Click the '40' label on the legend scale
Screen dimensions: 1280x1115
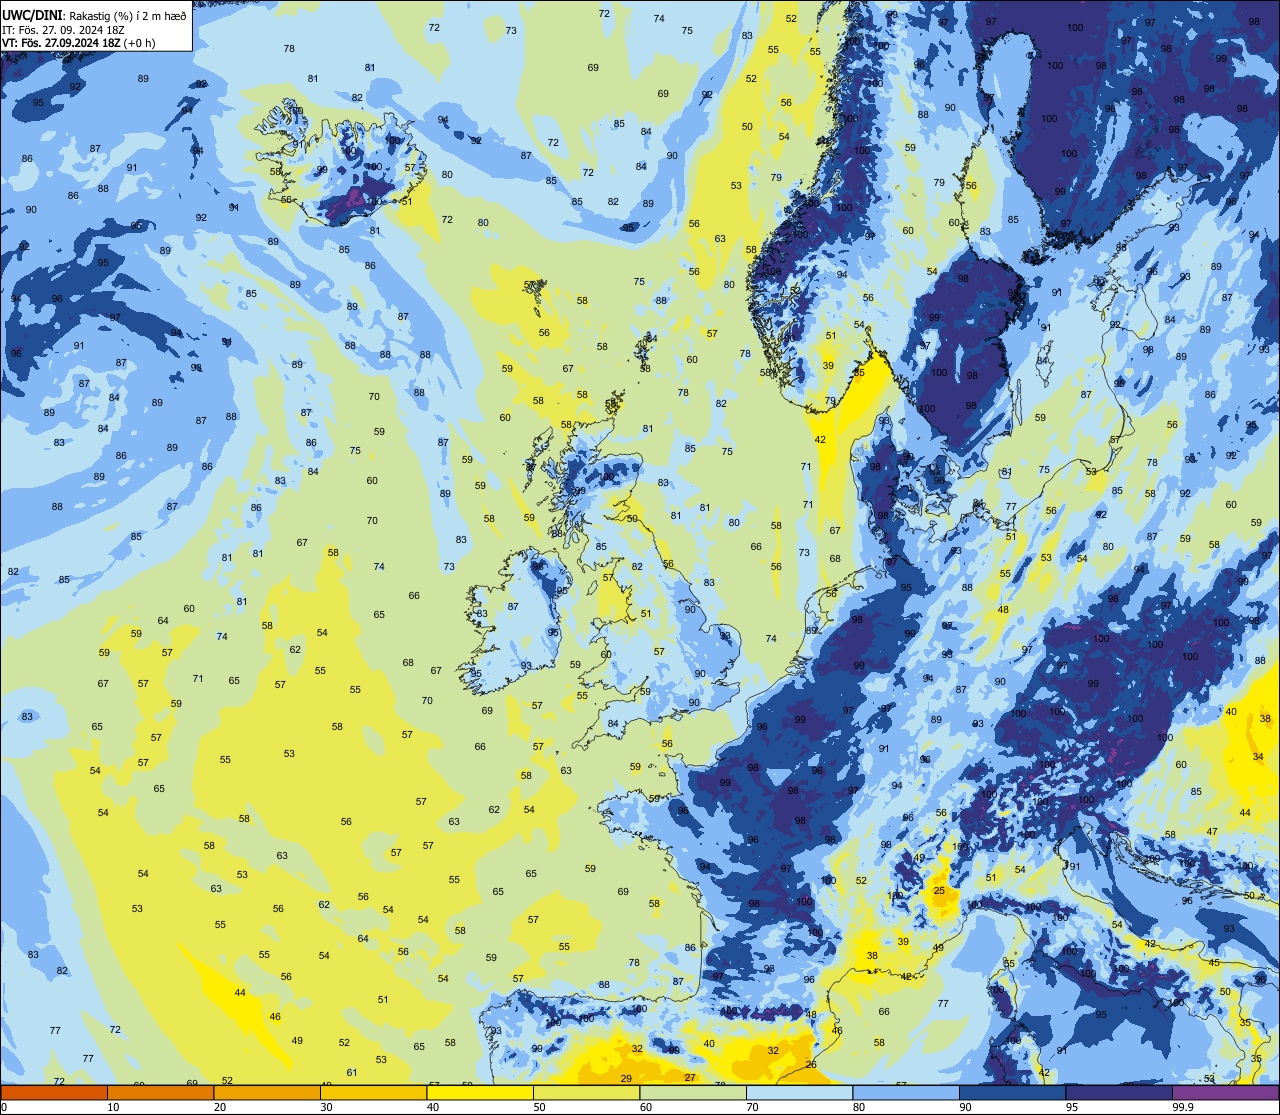pos(434,1107)
